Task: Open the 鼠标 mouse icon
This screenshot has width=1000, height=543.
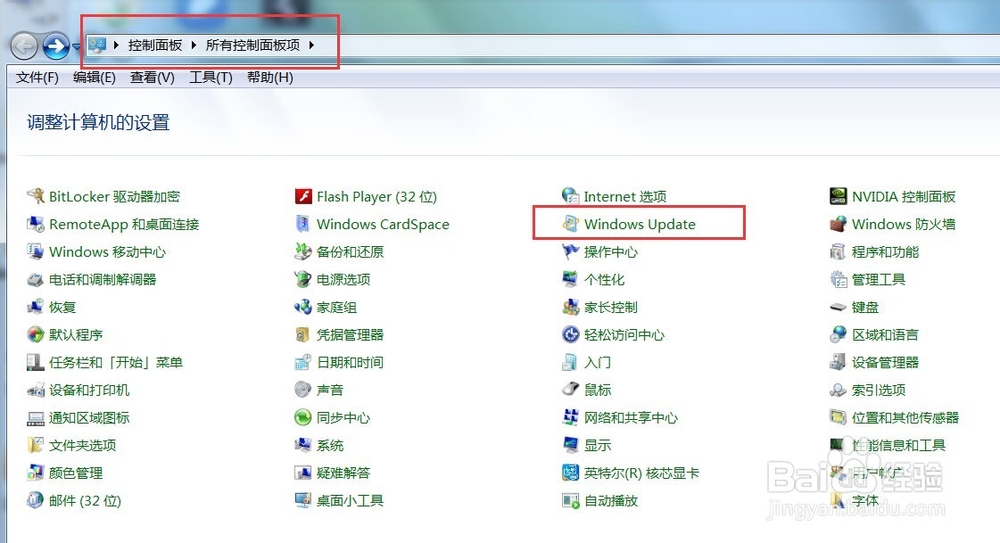Action: click(x=570, y=390)
